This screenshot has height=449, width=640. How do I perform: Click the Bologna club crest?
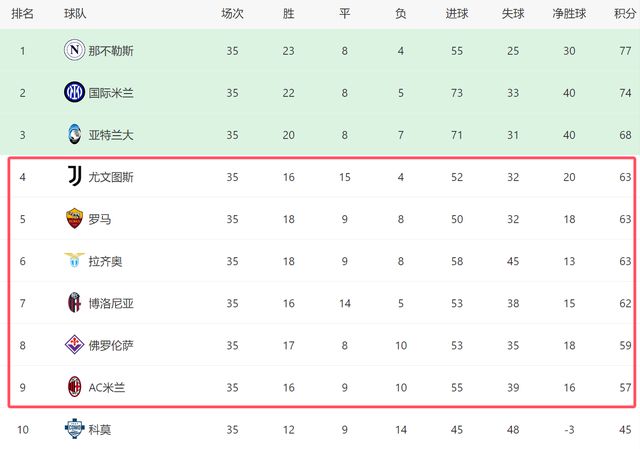74,303
